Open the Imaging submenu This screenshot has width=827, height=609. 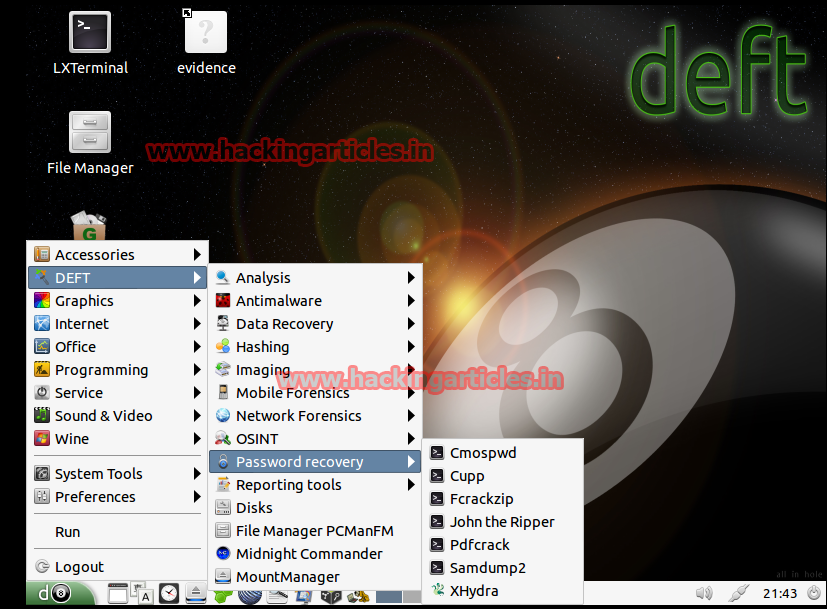(315, 370)
